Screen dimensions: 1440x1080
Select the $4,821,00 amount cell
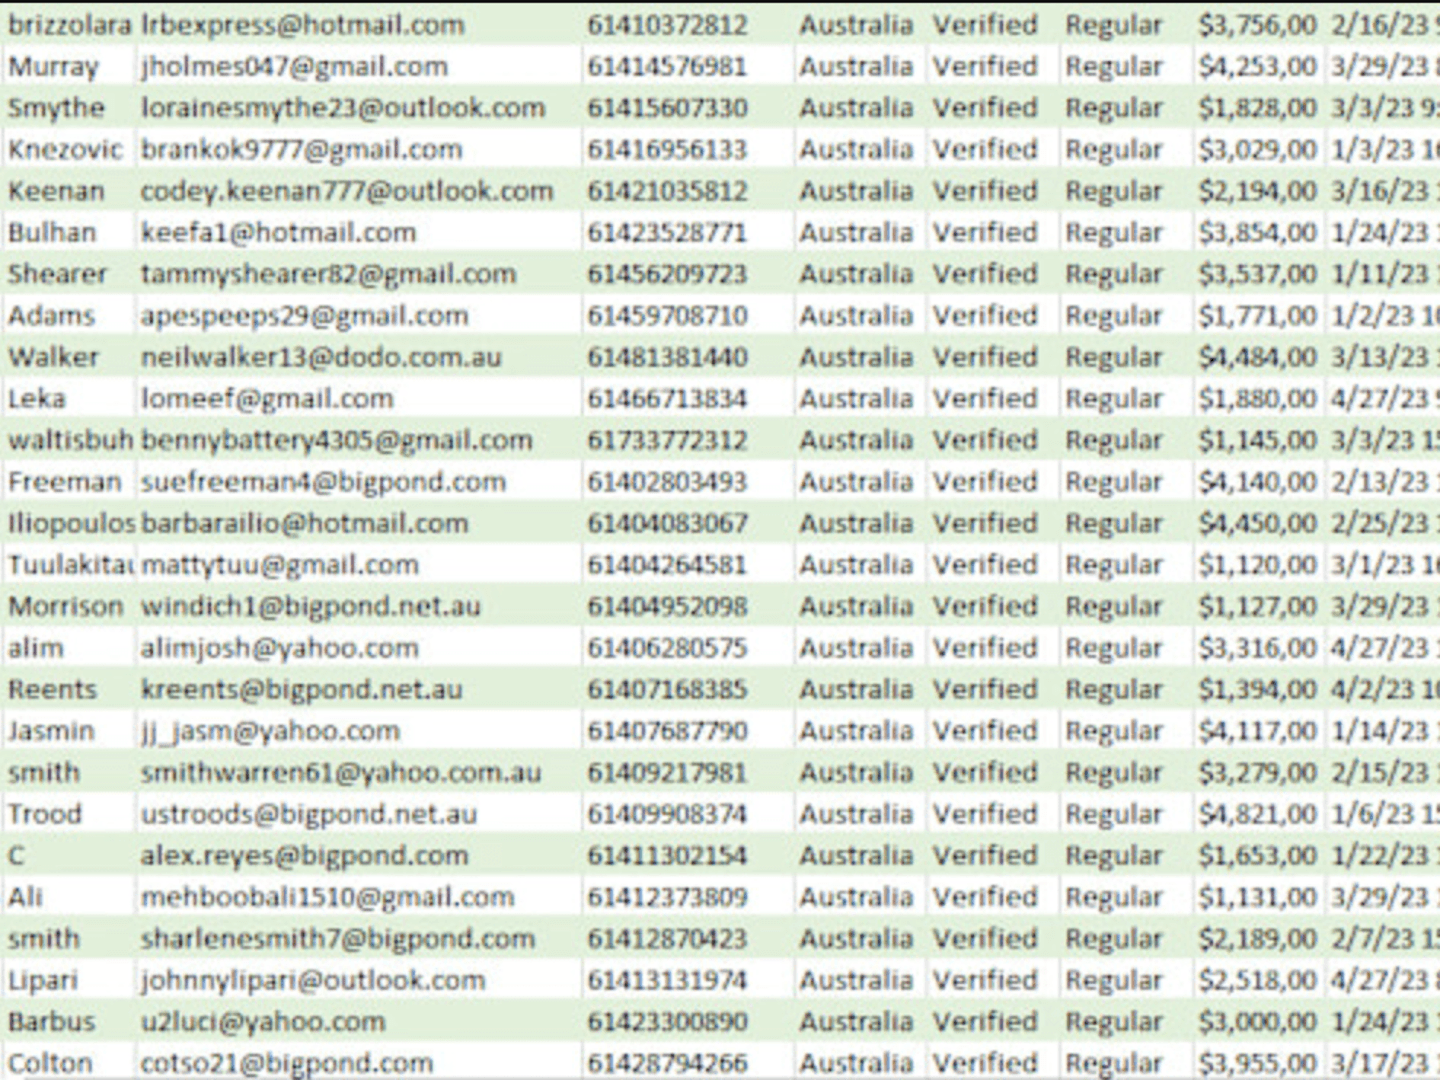(1259, 814)
